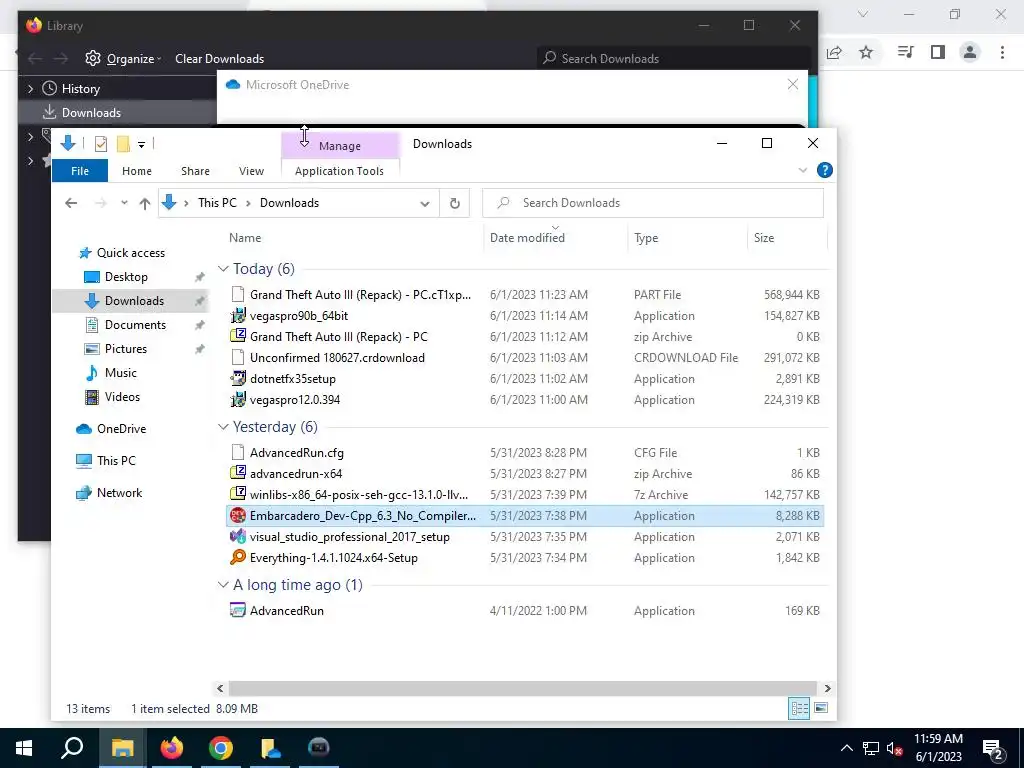The image size is (1024, 768).
Task: Bookmark page with Chrome star icon
Action: coord(866,52)
